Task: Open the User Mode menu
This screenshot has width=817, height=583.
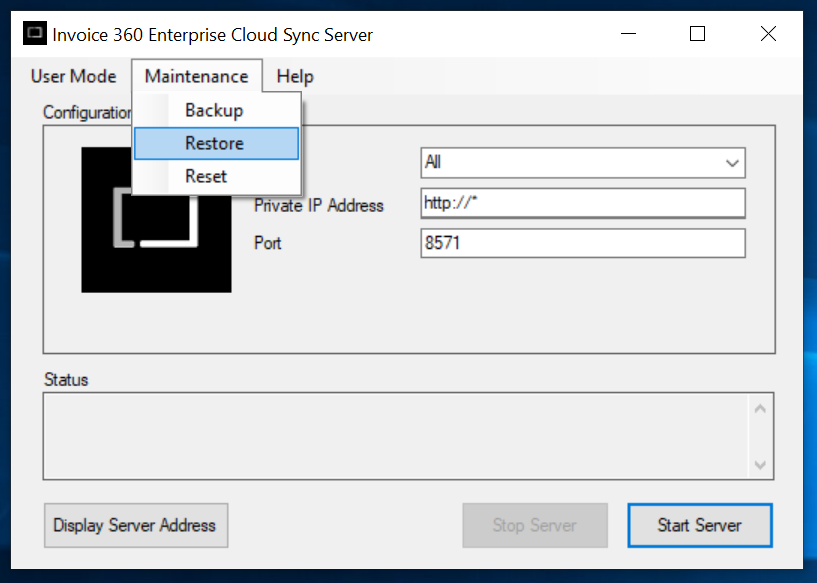Action: click(73, 77)
